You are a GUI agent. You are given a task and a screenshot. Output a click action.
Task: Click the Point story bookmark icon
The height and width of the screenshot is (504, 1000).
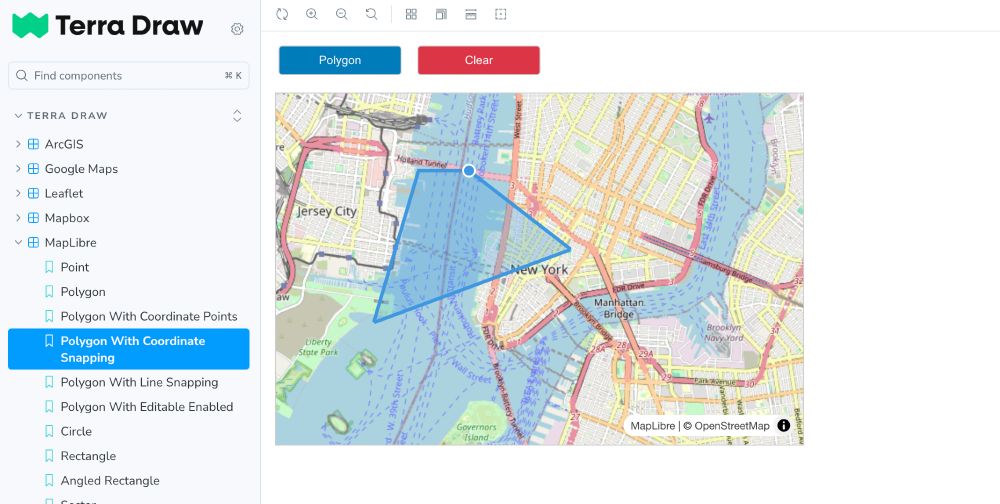49,267
